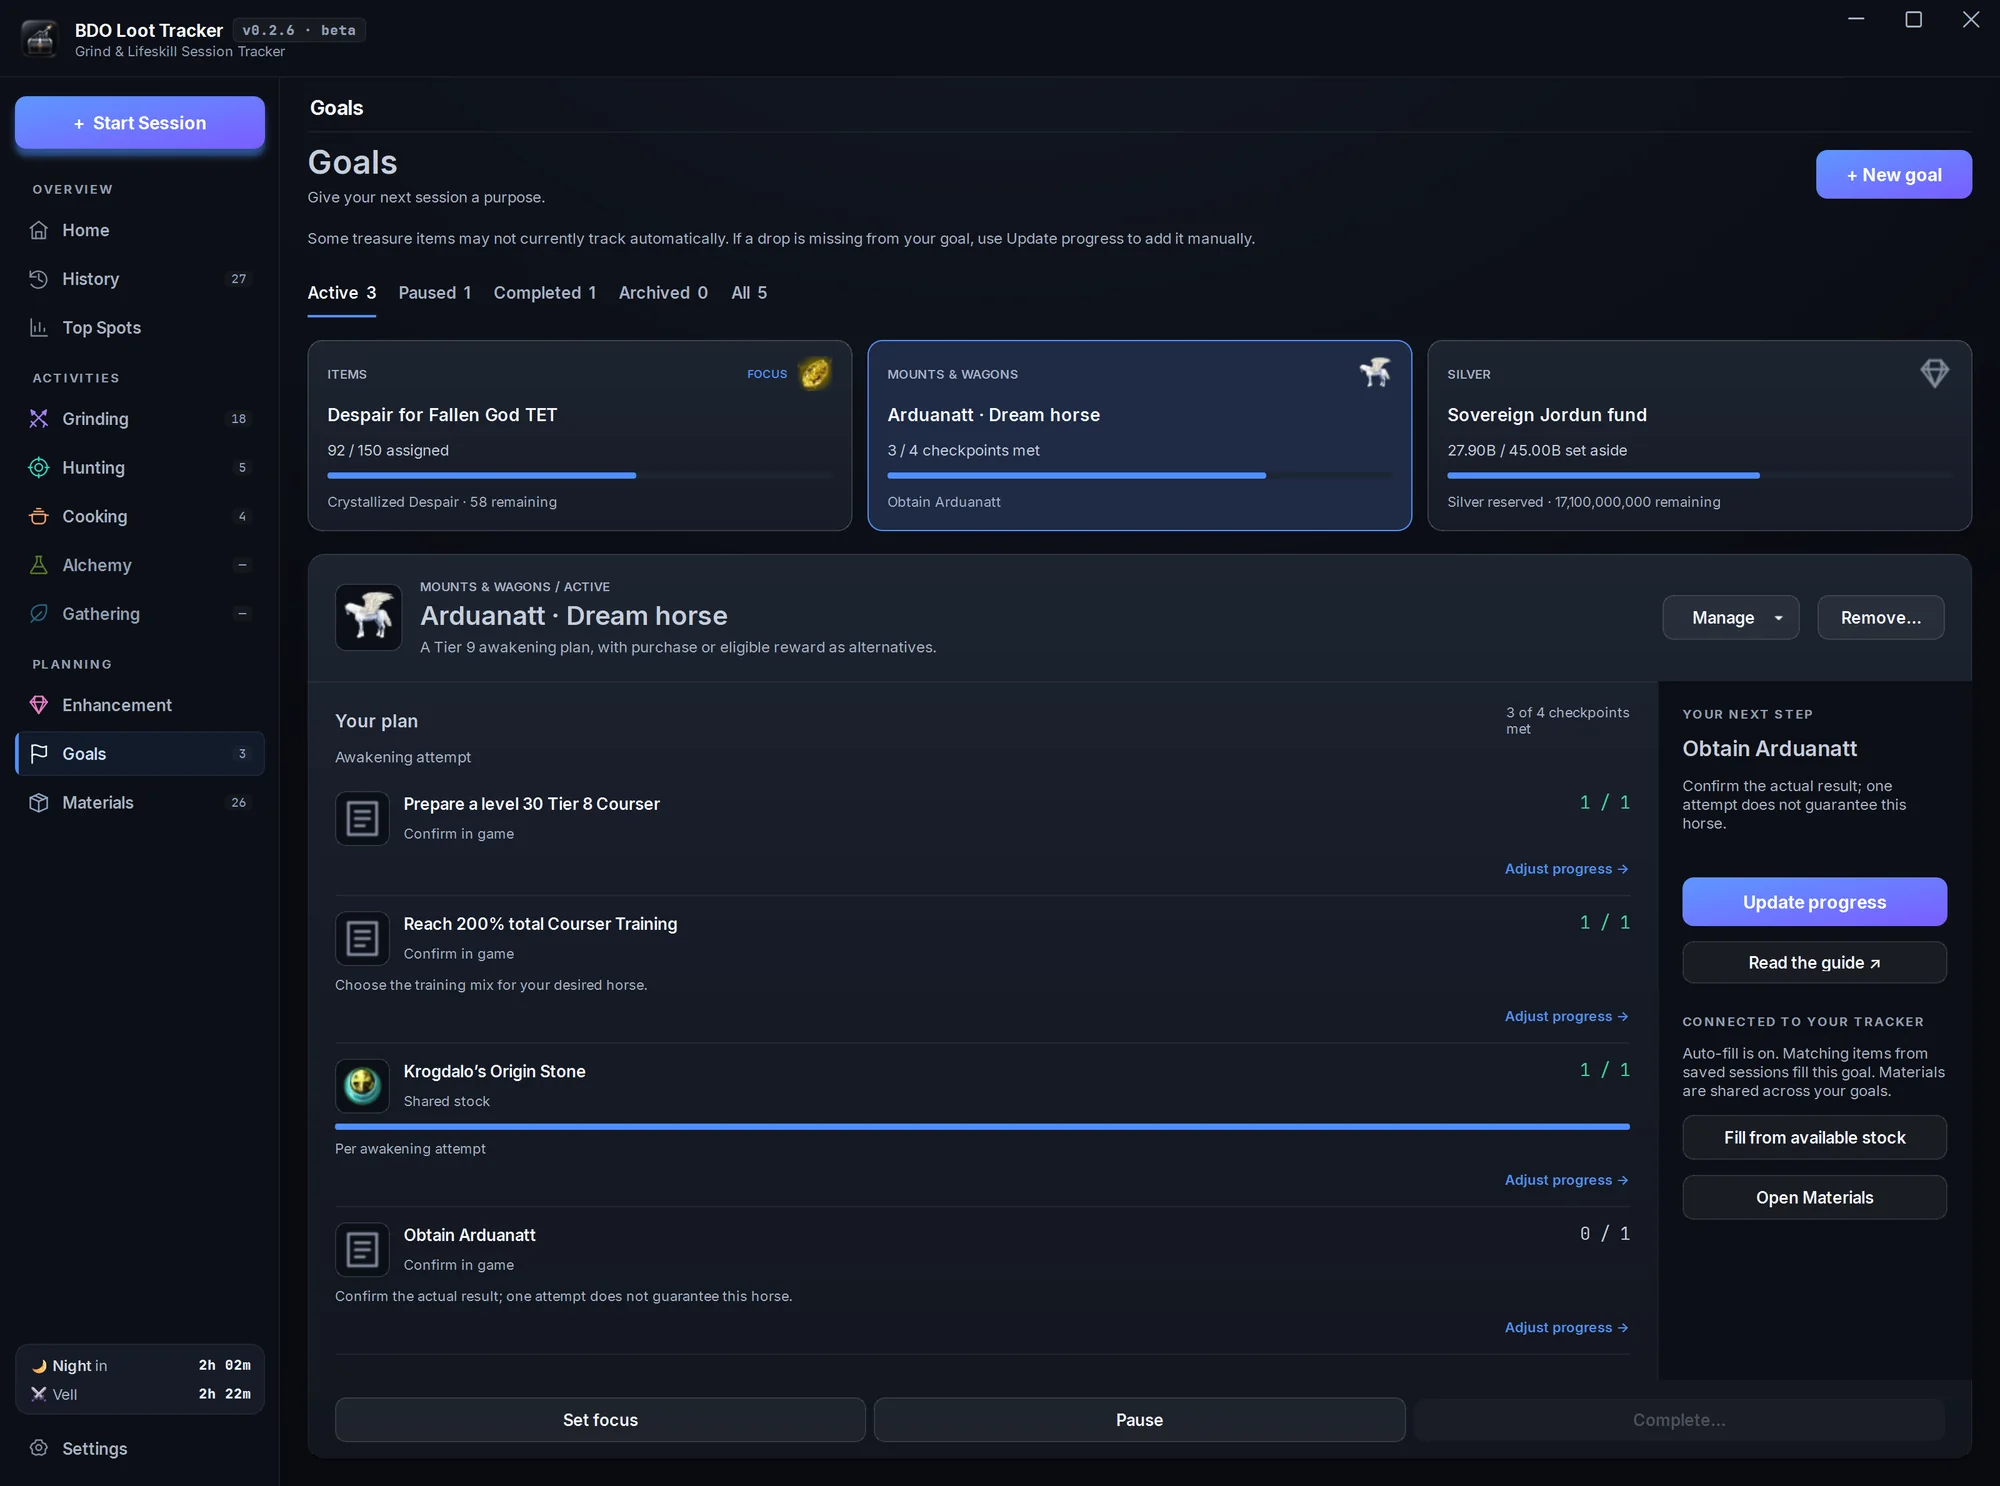Click the Arduanatt horse thumbnail in detail header
The width and height of the screenshot is (2000, 1486).
click(x=368, y=617)
